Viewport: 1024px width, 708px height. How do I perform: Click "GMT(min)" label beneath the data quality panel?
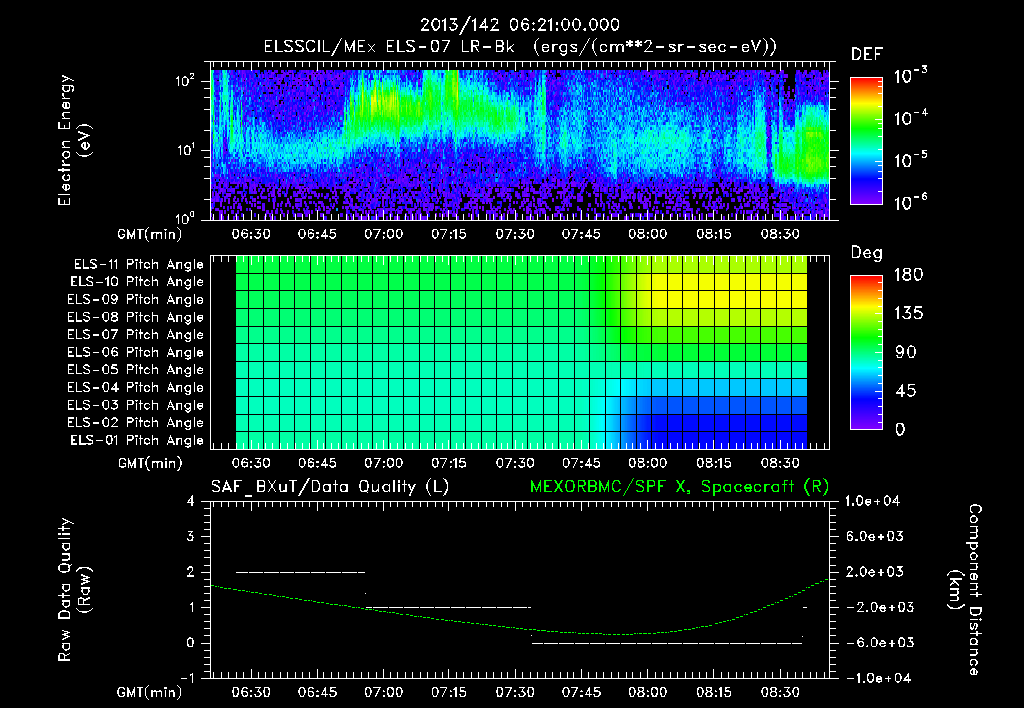click(150, 692)
